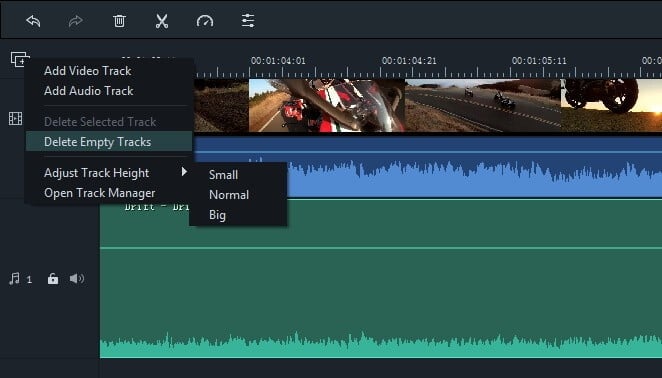The width and height of the screenshot is (662, 378).
Task: Mute audio track 1 speaker
Action: (x=77, y=279)
